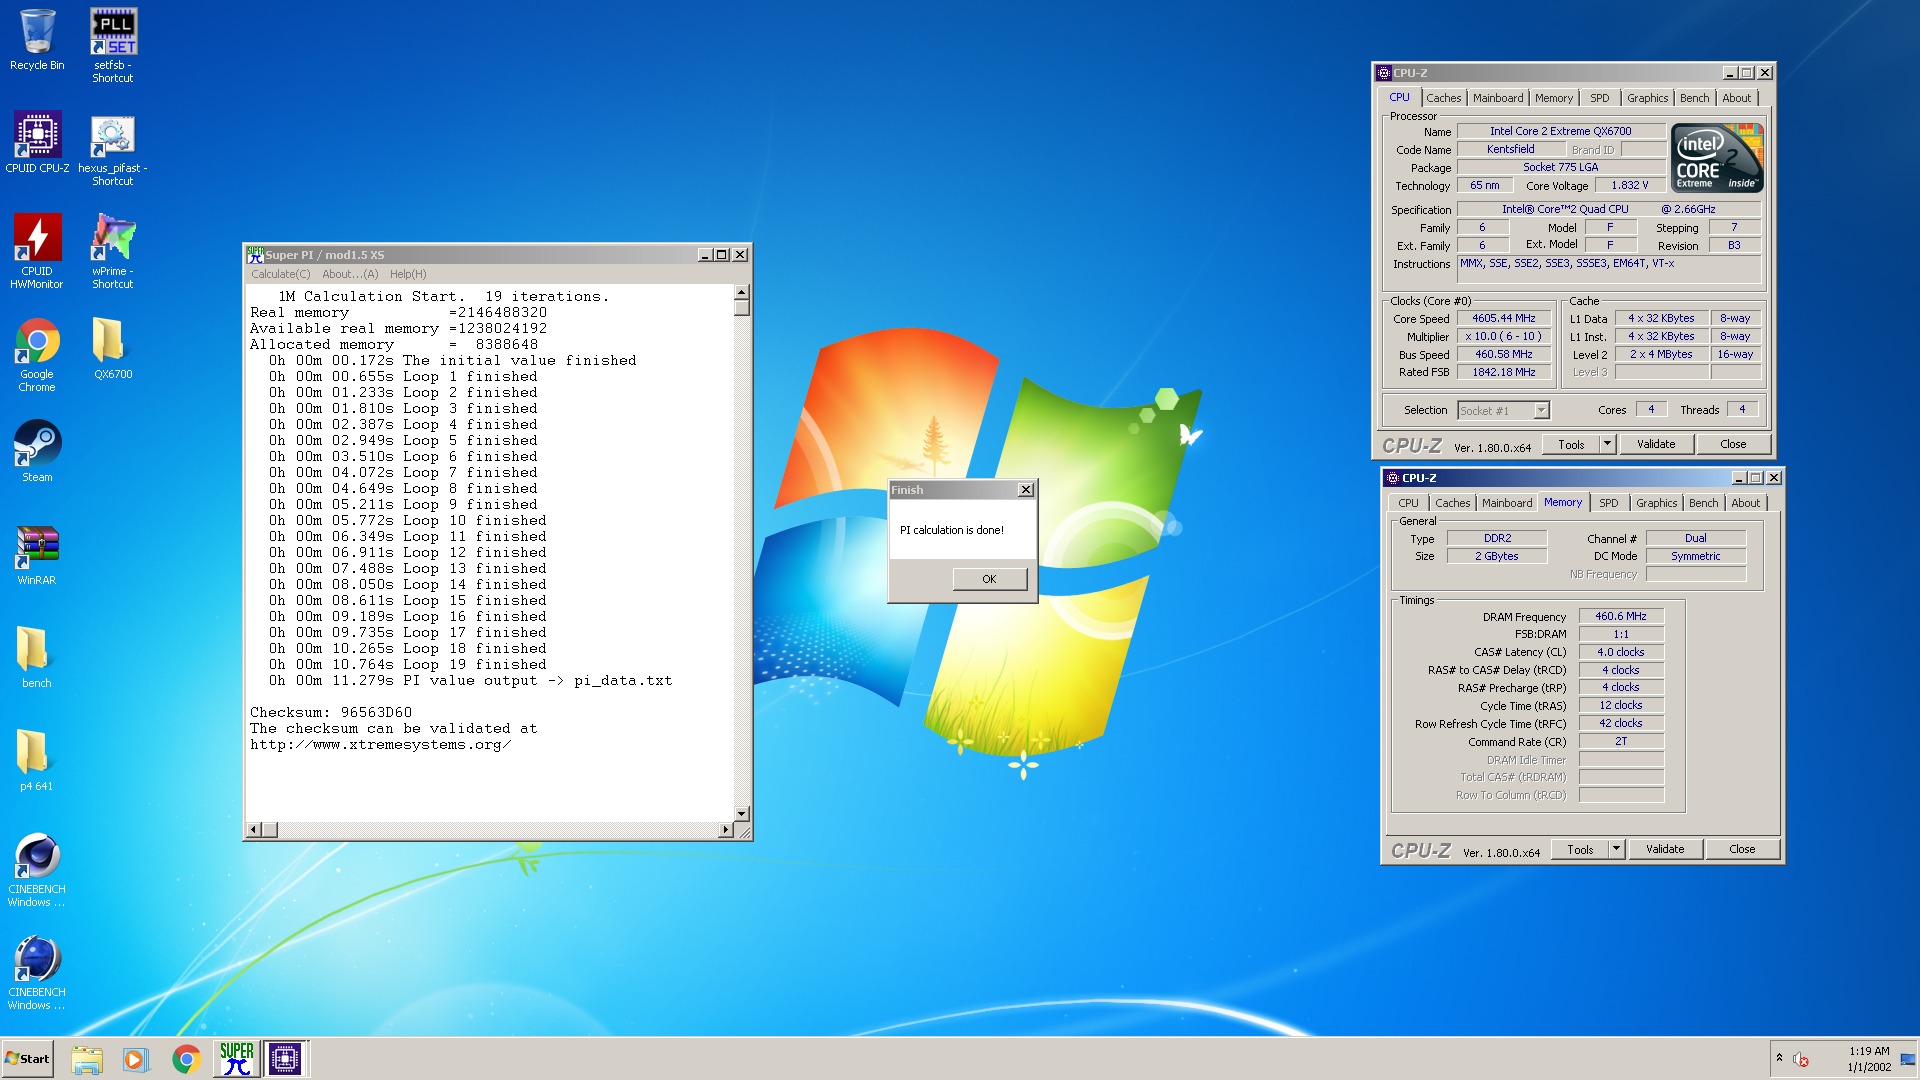Open Google Chrome desktop icon

(x=37, y=355)
